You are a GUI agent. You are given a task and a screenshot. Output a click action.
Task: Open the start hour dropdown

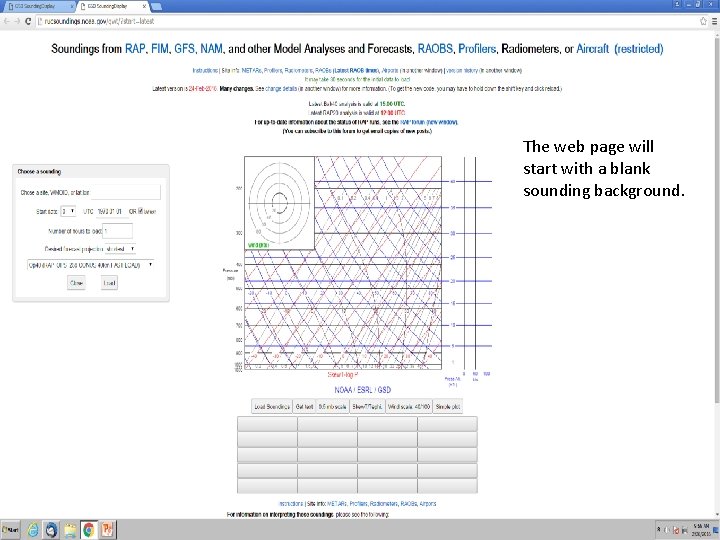coord(68,211)
